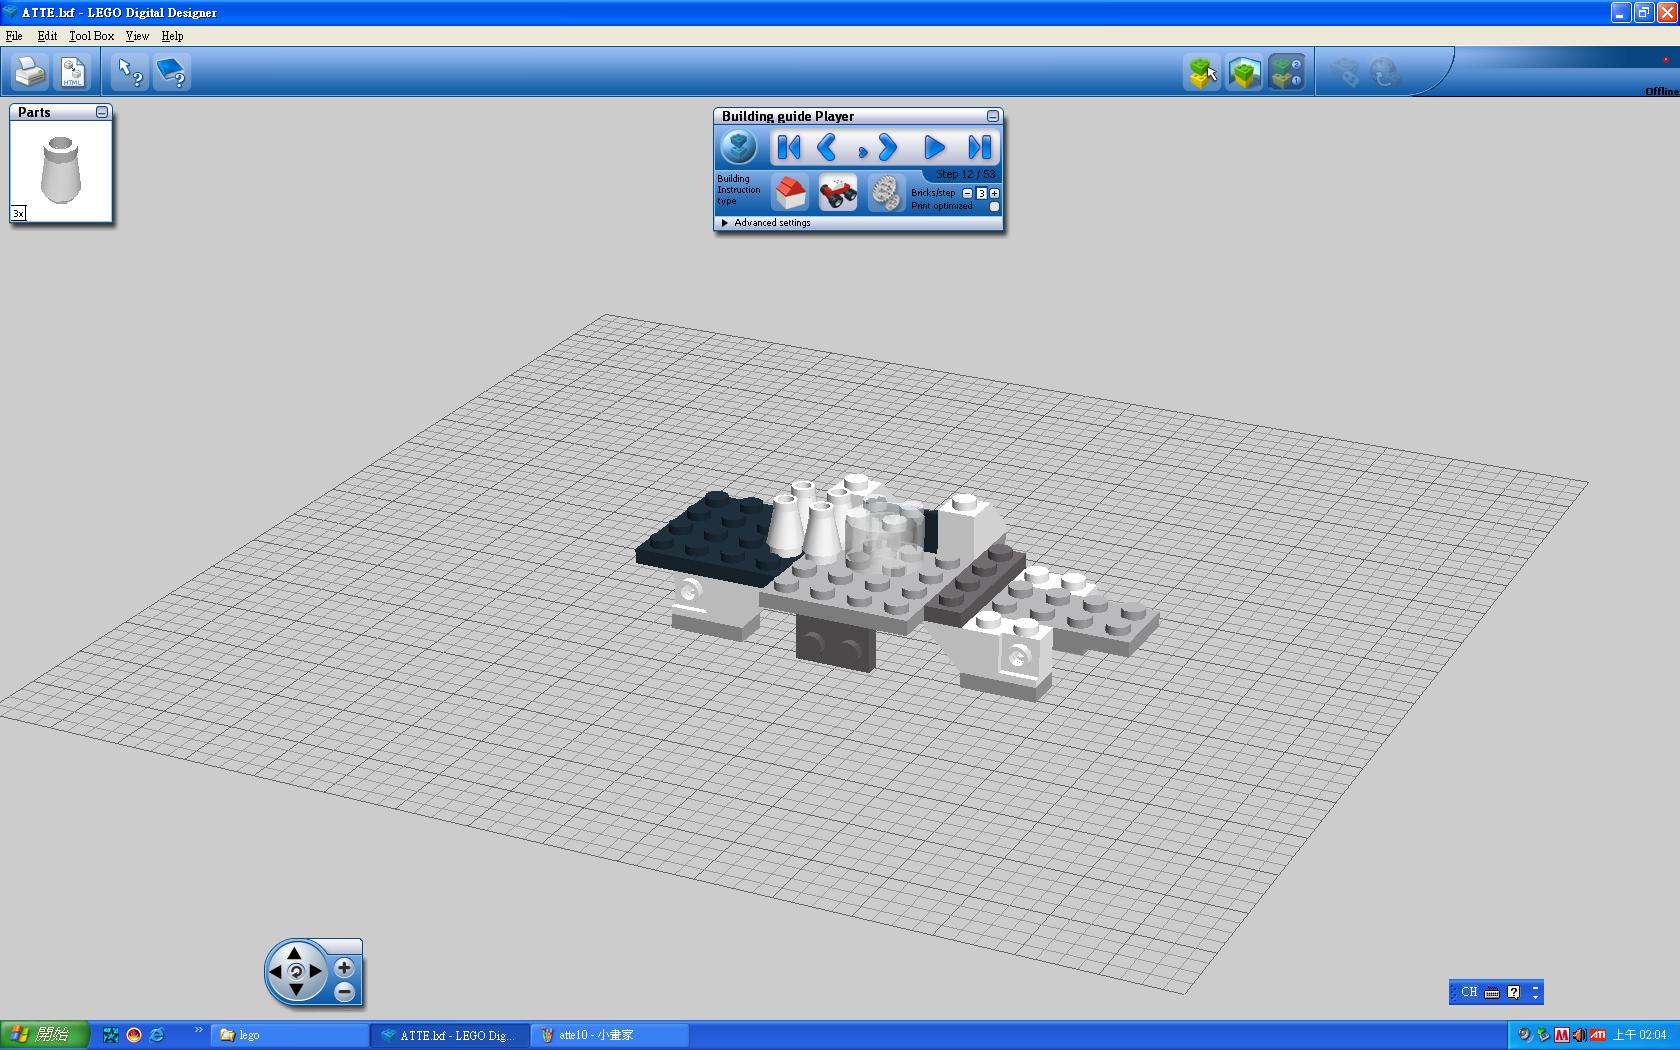Viewport: 1680px width, 1050px height.
Task: Expand the quick launch overflow chevron
Action: click(198, 1030)
